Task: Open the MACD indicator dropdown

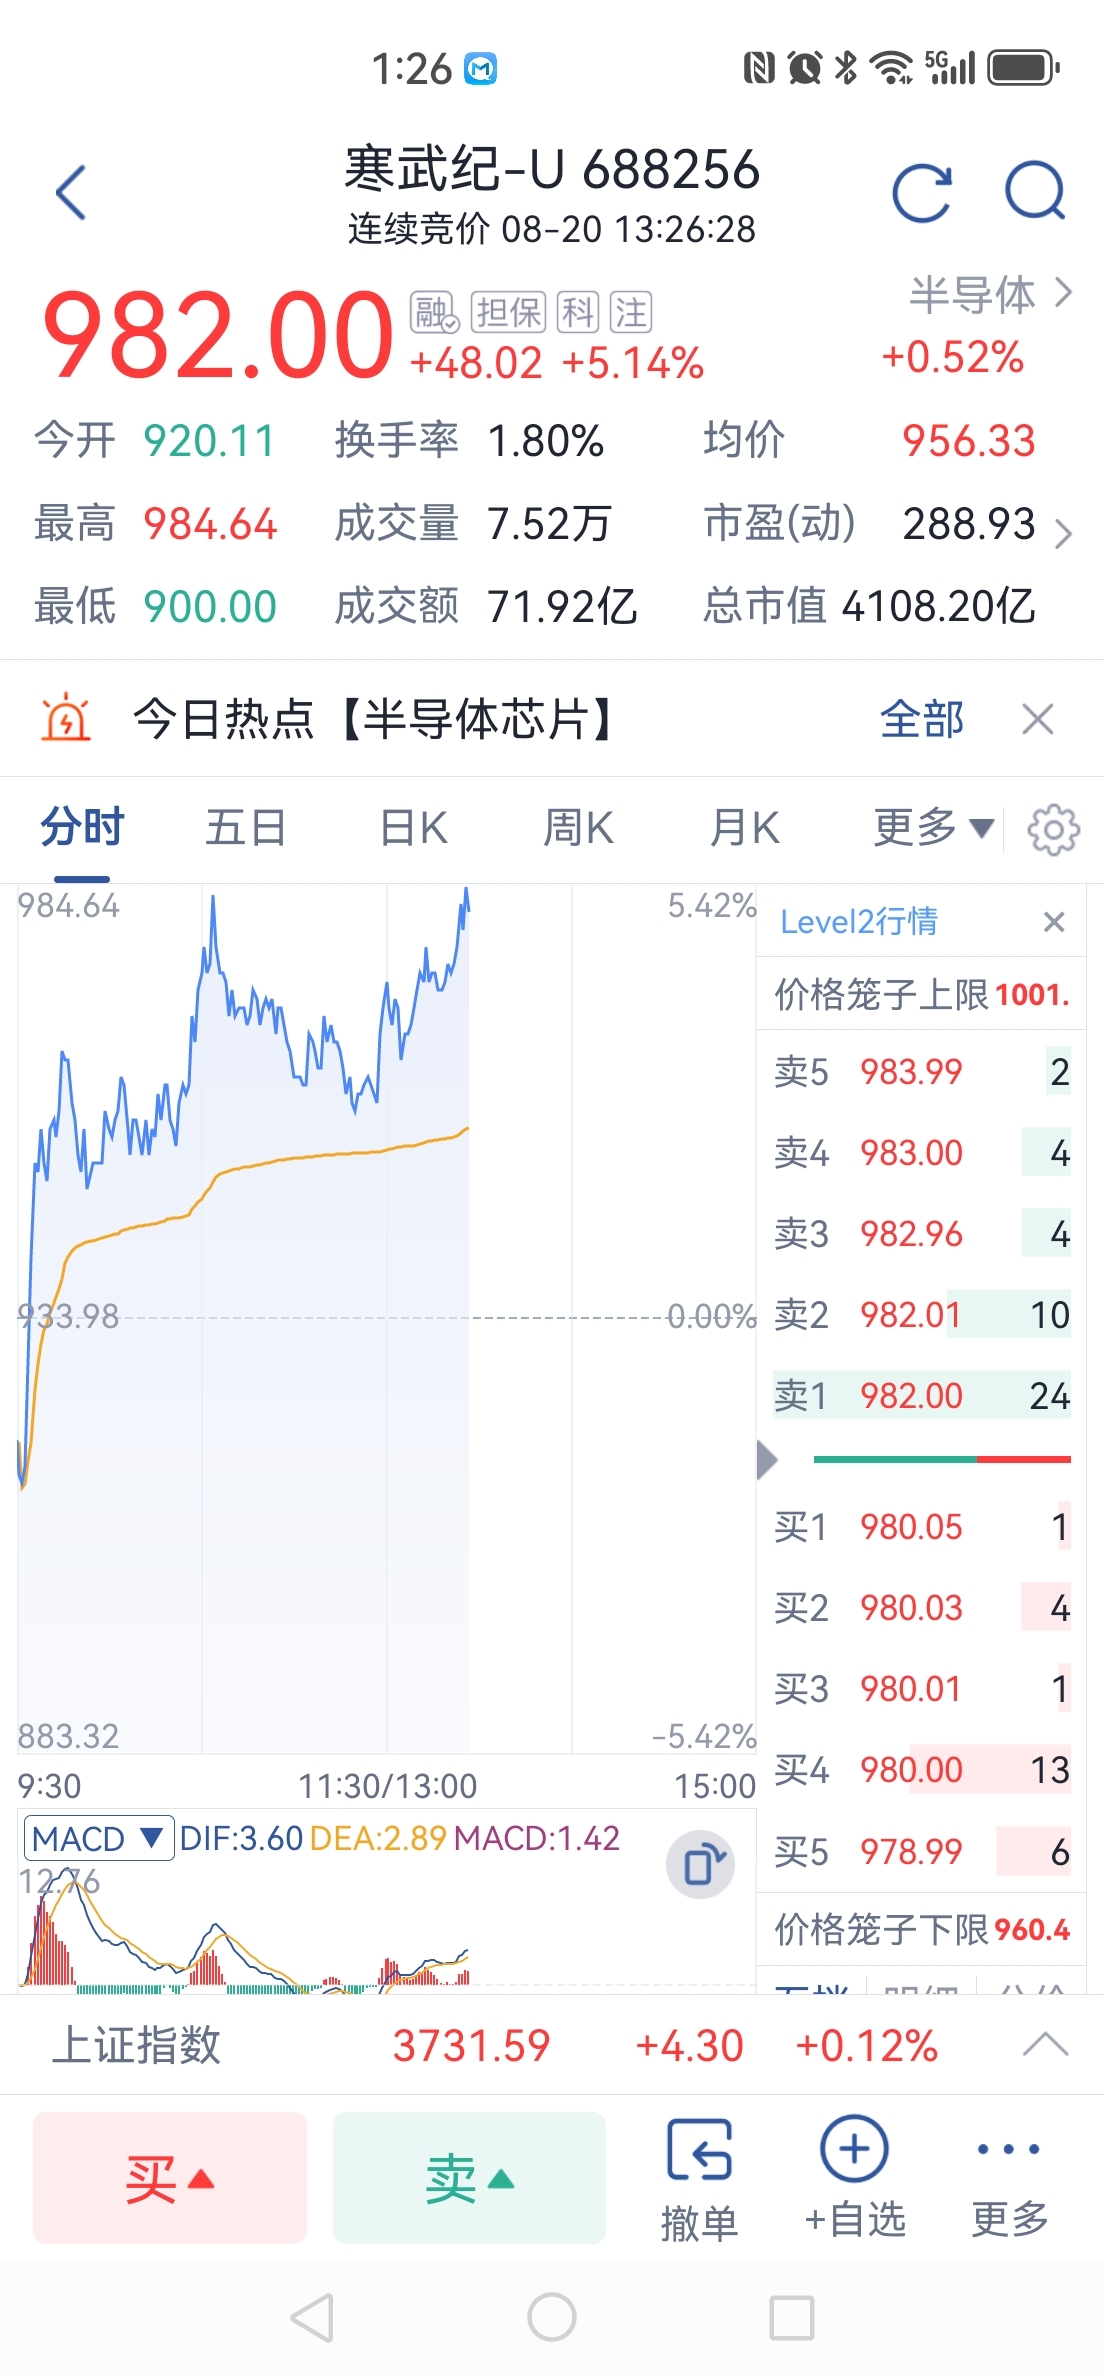Action: click(x=98, y=1838)
